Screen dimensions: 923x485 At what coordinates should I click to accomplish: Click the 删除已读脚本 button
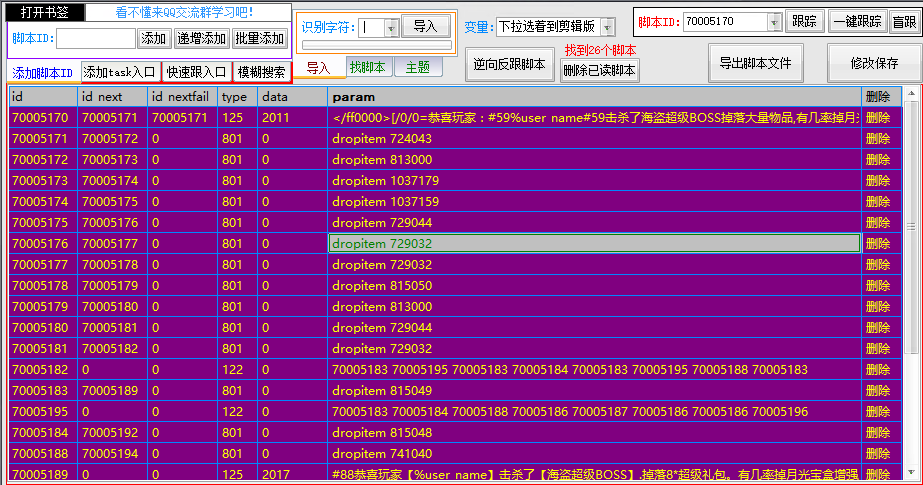click(599, 71)
